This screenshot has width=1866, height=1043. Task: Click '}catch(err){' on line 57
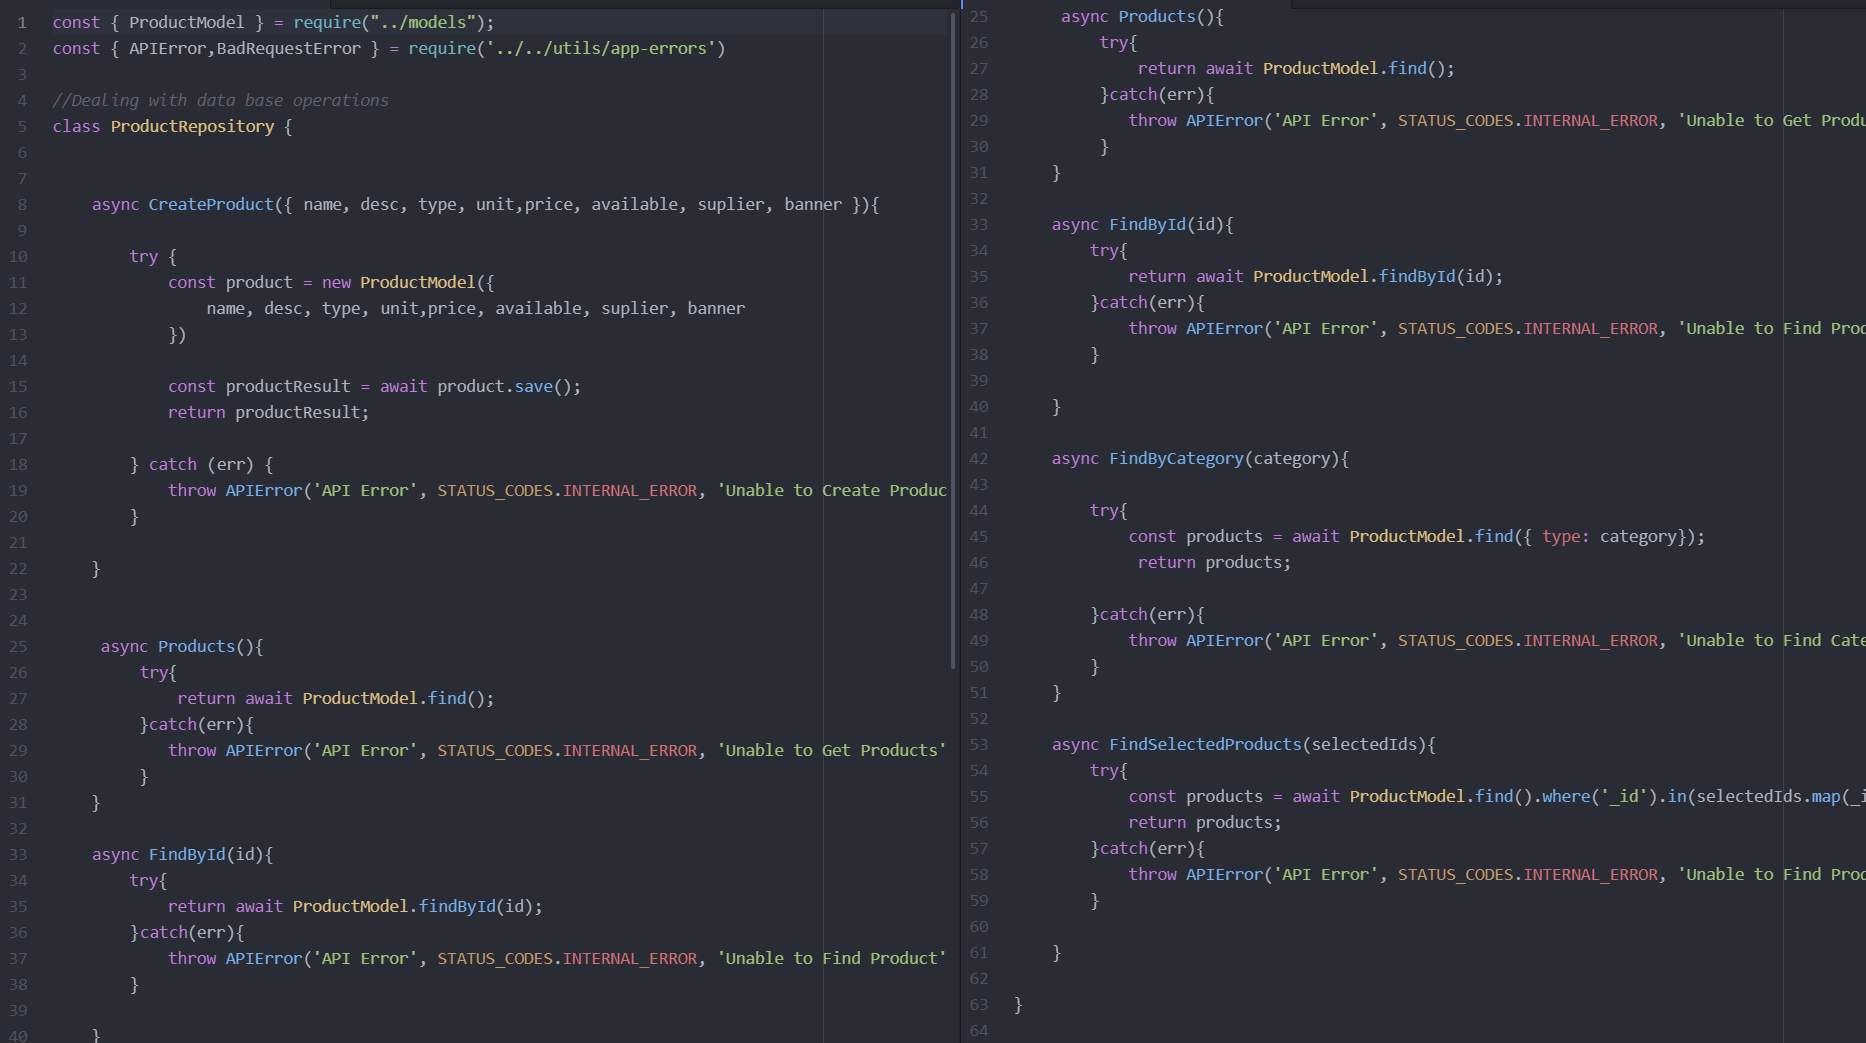(1147, 848)
